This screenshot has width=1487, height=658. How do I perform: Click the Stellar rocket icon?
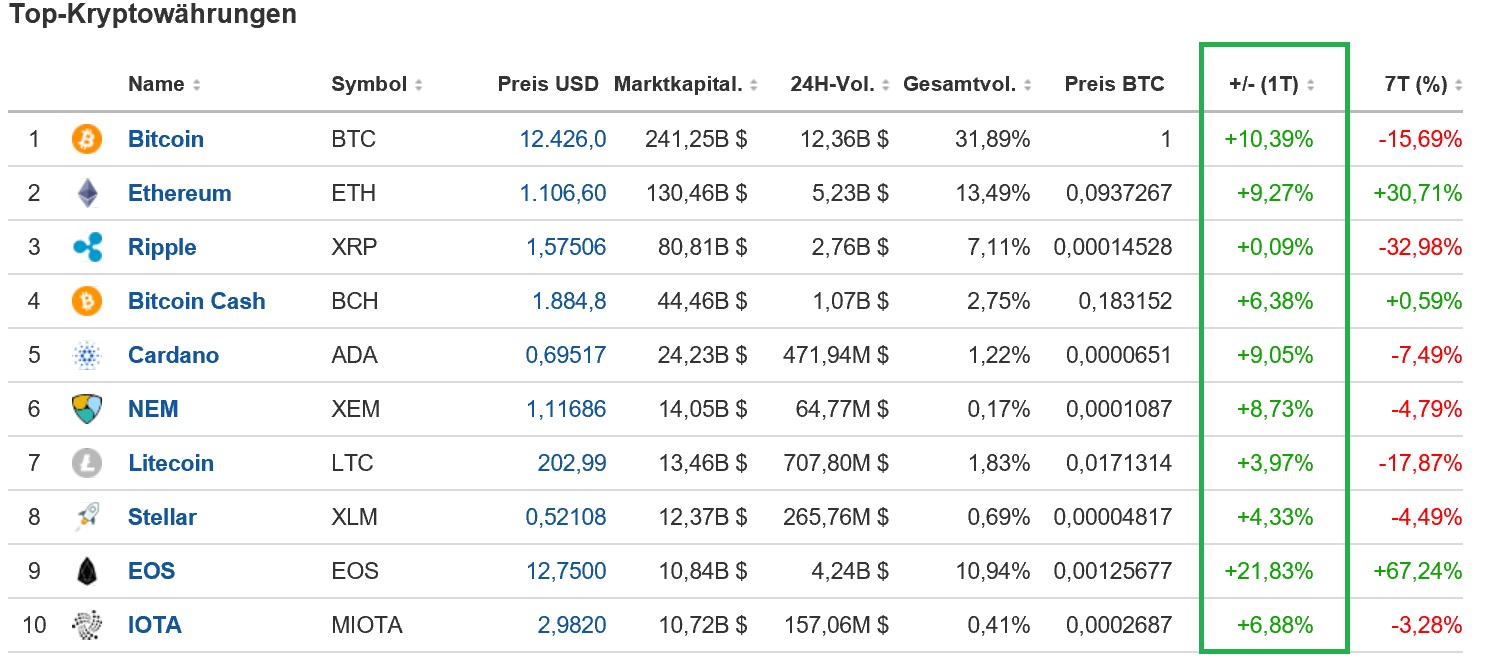tap(87, 517)
